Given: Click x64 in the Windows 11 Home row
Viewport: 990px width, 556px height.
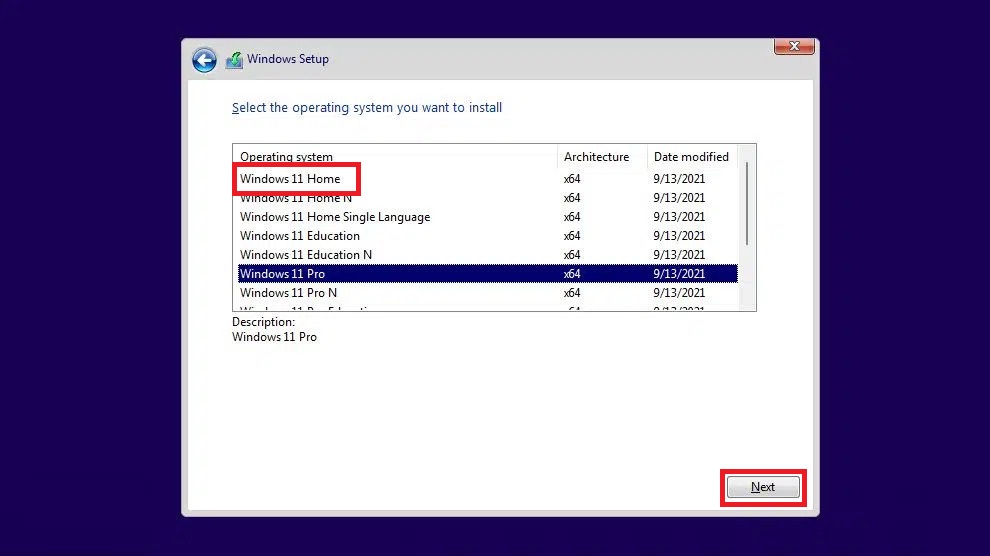Looking at the screenshot, I should coord(572,179).
